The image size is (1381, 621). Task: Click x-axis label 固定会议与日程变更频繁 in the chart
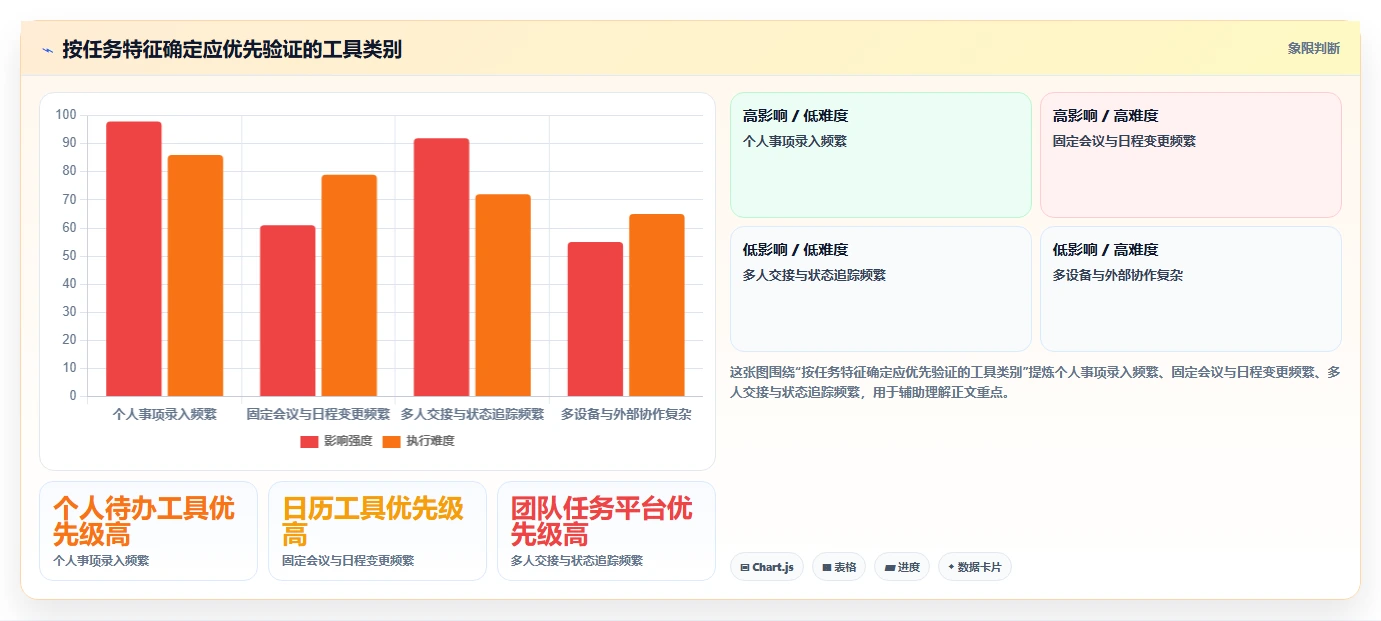coord(318,414)
